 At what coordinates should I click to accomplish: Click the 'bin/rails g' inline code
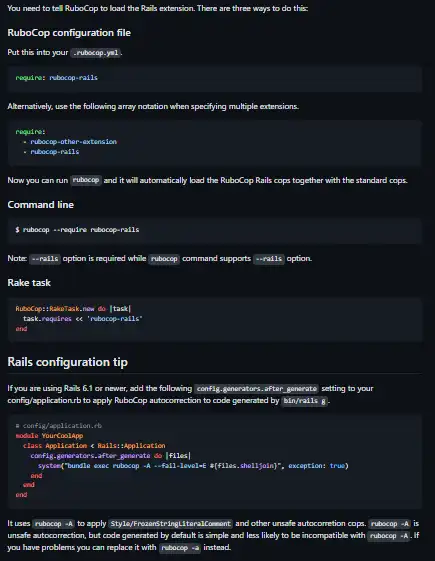[x=304, y=401]
